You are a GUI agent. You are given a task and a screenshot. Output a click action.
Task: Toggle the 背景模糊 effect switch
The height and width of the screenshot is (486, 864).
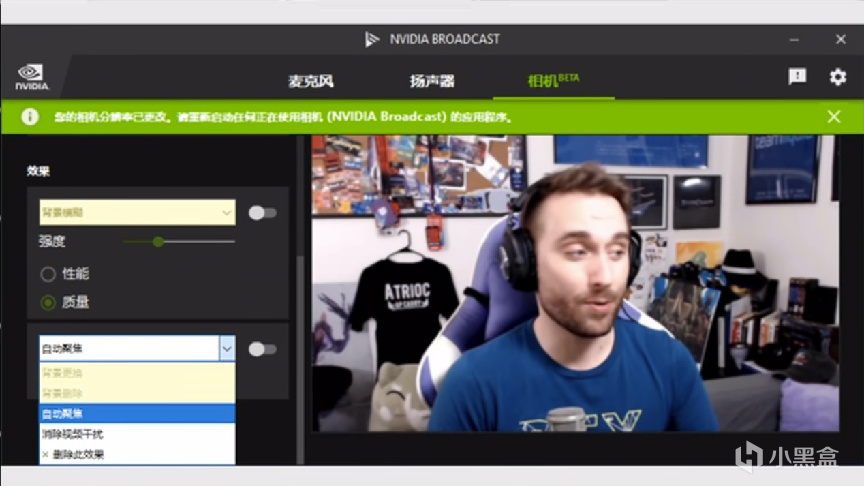click(x=262, y=213)
